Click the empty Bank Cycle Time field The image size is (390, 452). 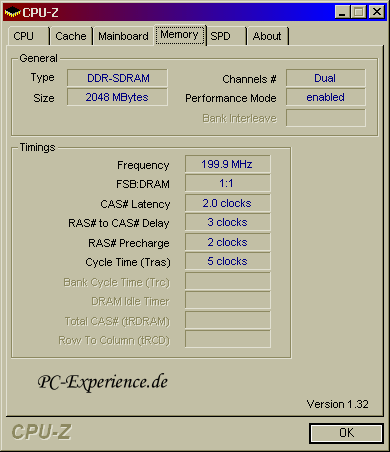click(x=228, y=281)
